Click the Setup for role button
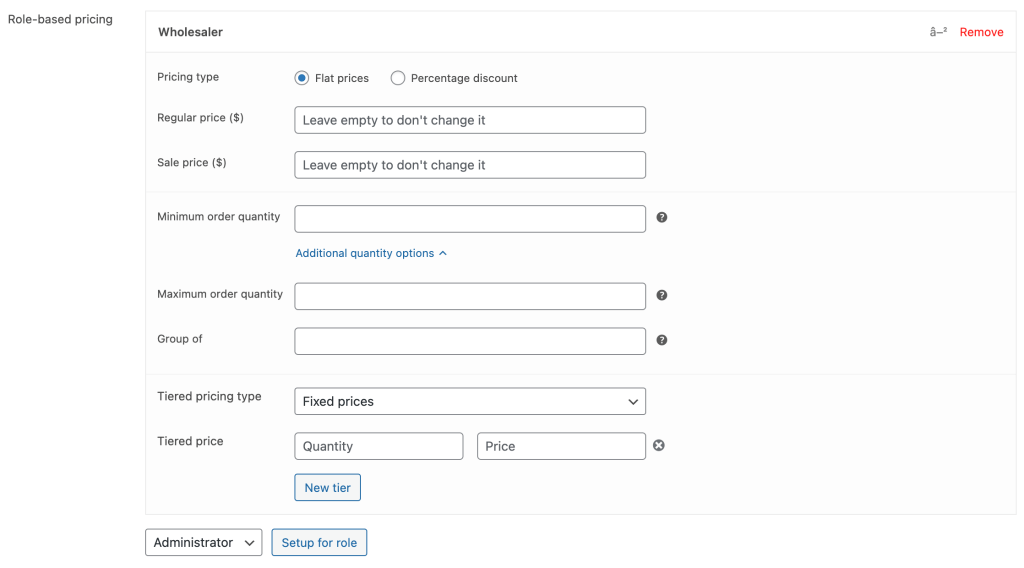This screenshot has height=568, width=1024. 319,542
